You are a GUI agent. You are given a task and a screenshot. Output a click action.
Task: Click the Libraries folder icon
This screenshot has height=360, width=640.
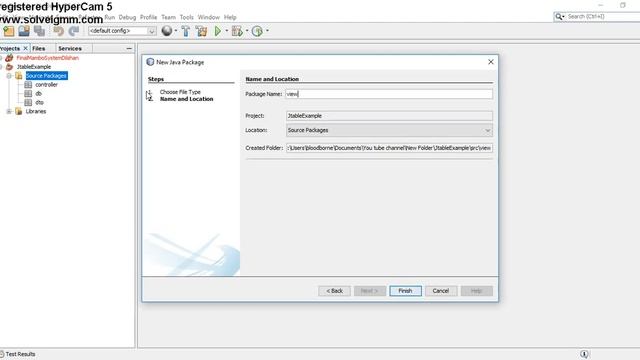(x=19, y=111)
